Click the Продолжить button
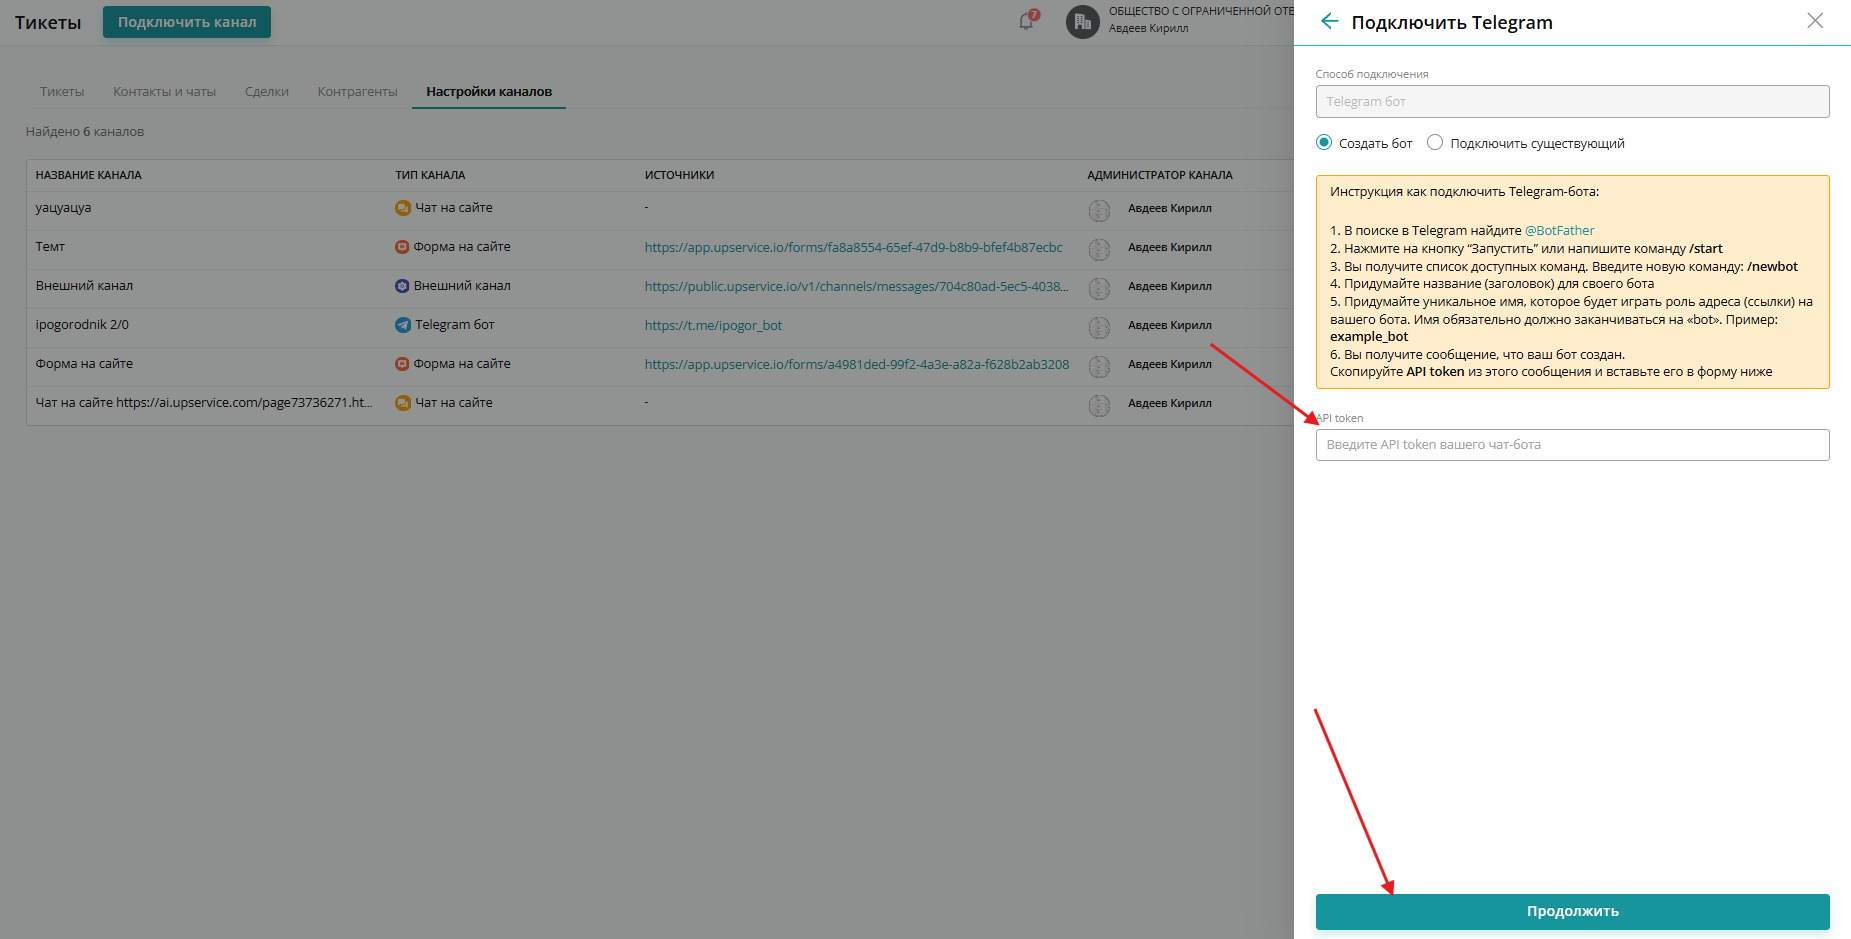This screenshot has width=1851, height=939. 1572,911
